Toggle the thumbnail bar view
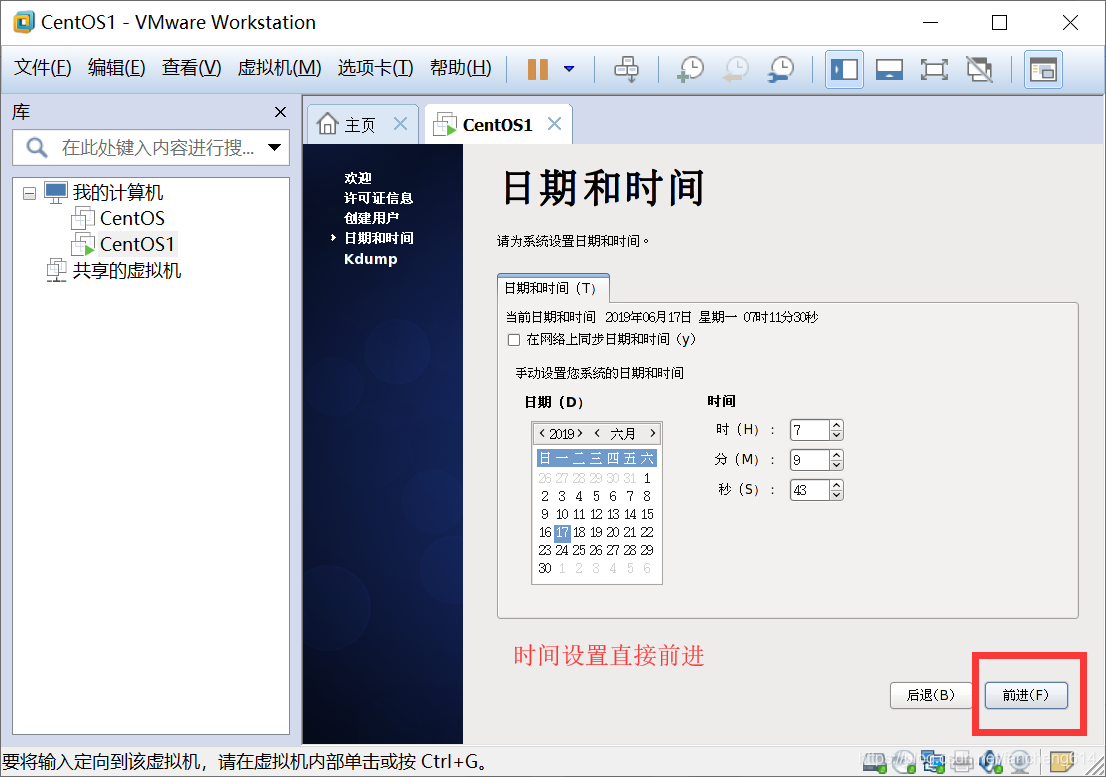The height and width of the screenshot is (777, 1106). click(889, 69)
